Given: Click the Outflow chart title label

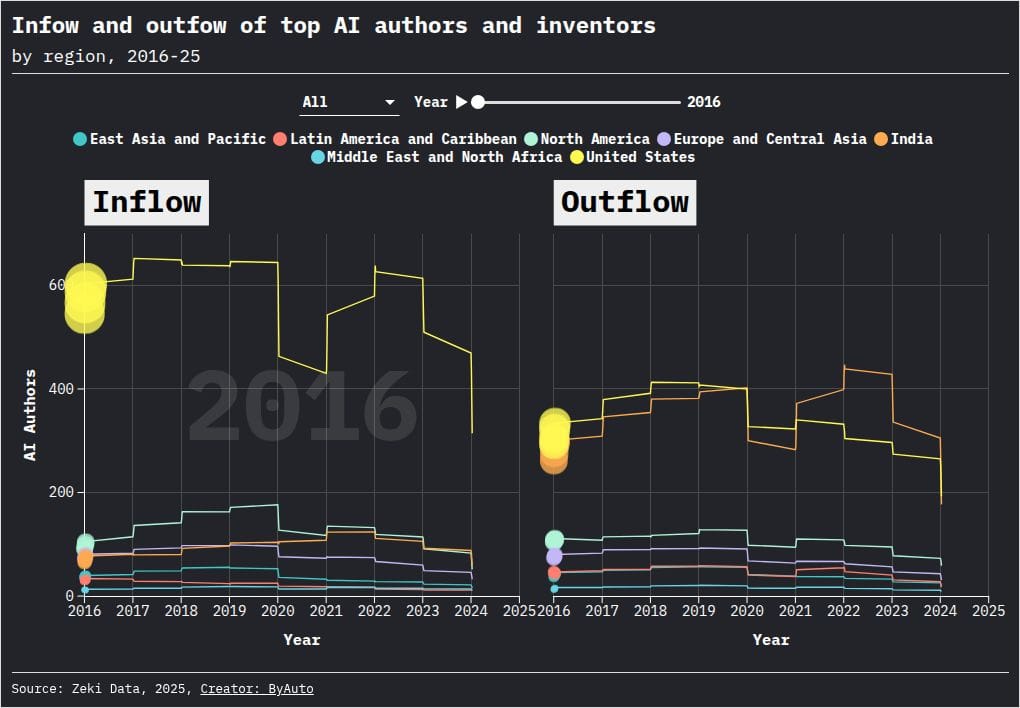Looking at the screenshot, I should 624,202.
